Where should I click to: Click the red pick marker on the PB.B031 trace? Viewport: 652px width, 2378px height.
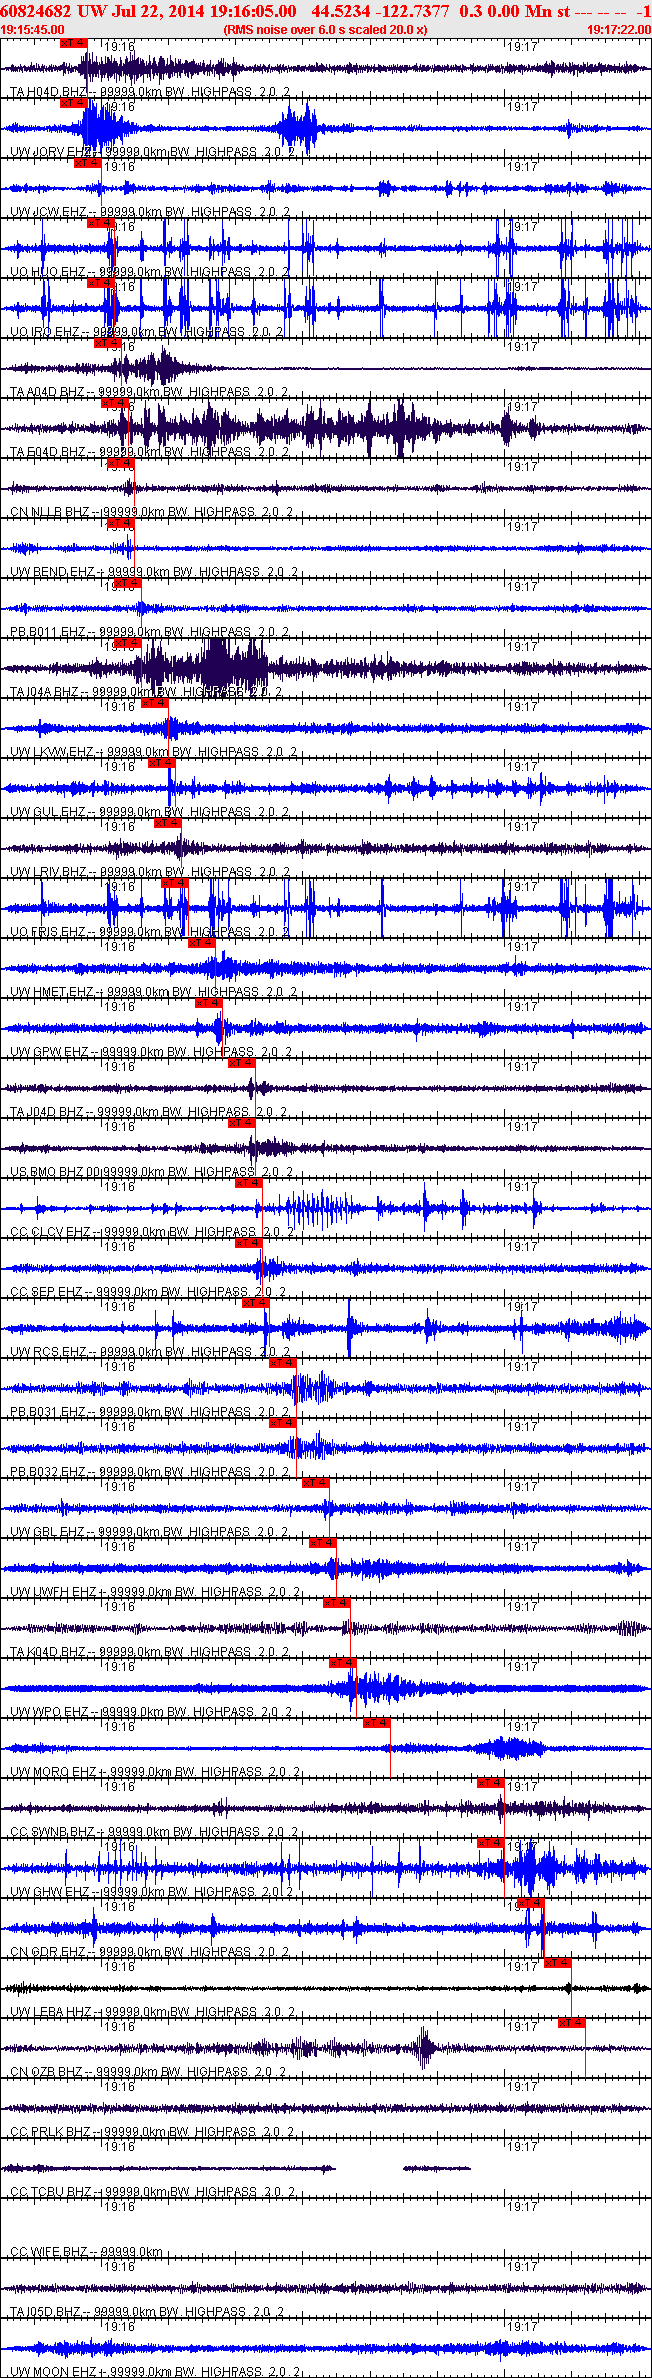[x=283, y=1363]
